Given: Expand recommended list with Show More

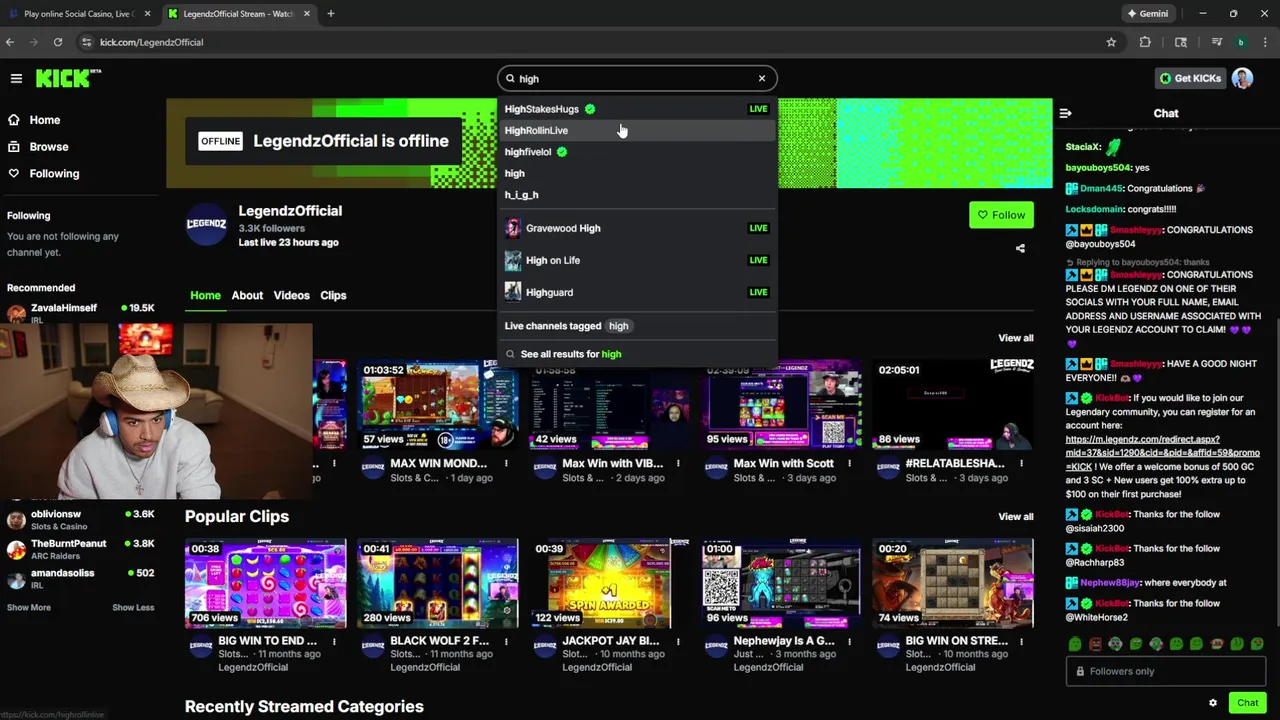Looking at the screenshot, I should click(28, 608).
